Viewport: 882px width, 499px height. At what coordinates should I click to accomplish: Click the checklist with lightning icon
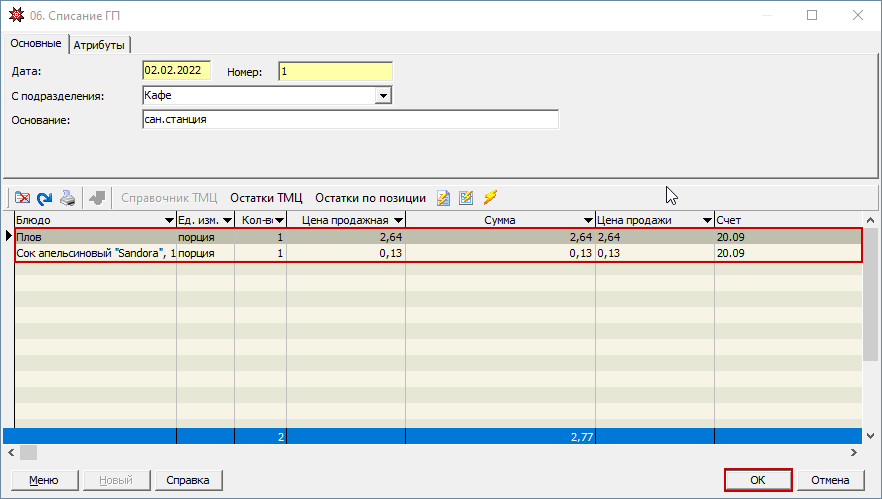tap(466, 198)
